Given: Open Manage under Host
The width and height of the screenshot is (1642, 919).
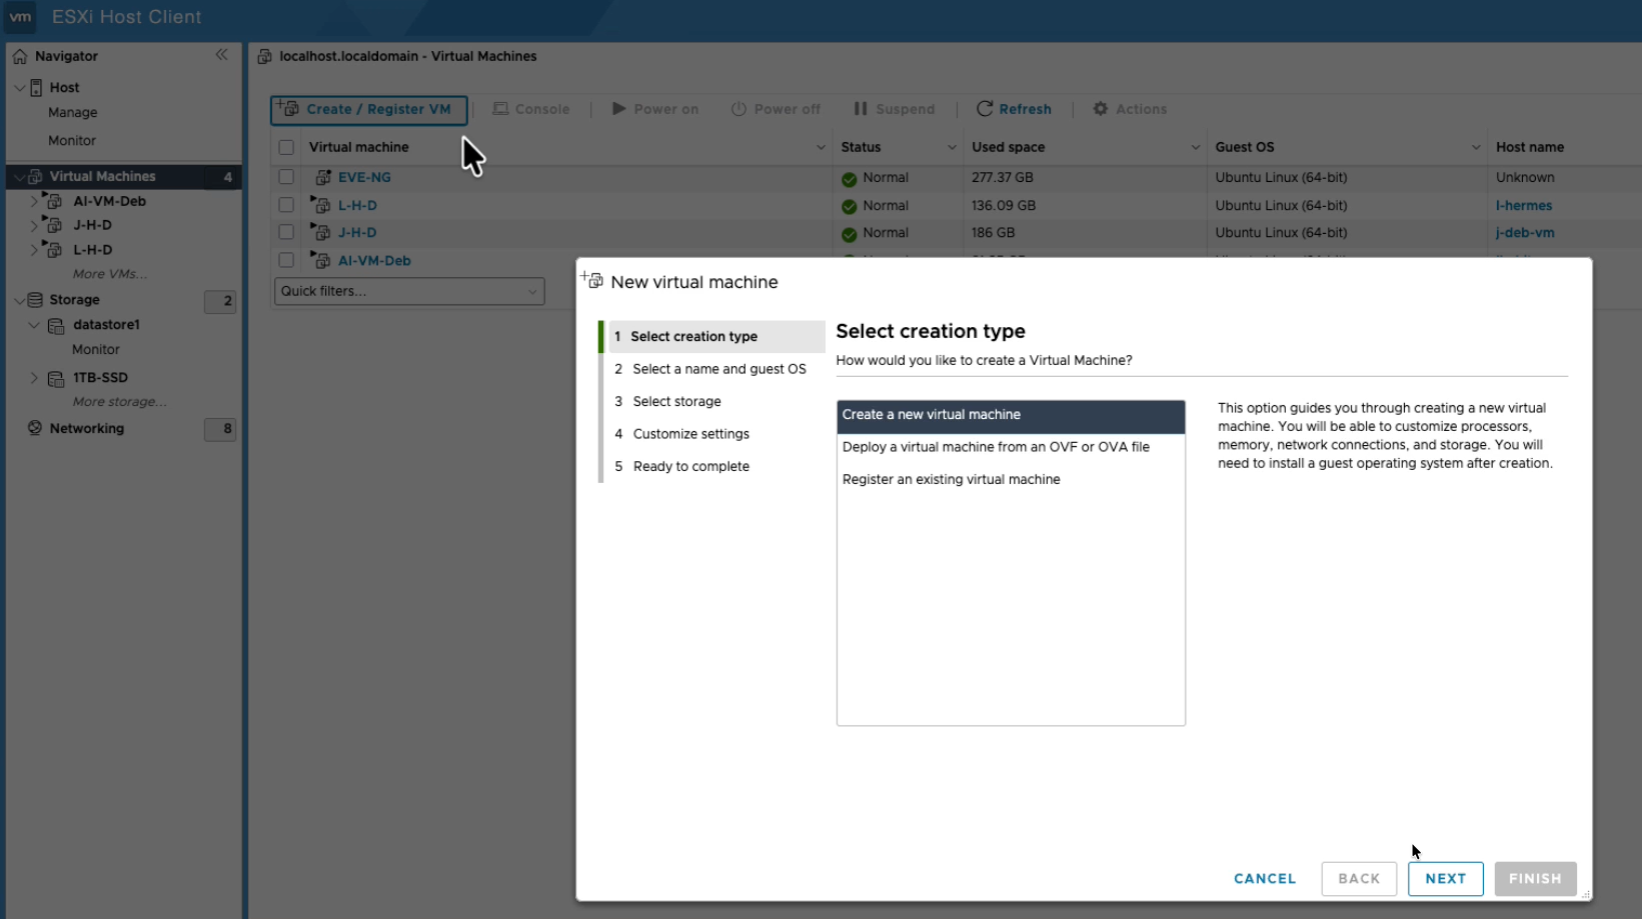Looking at the screenshot, I should tap(73, 113).
